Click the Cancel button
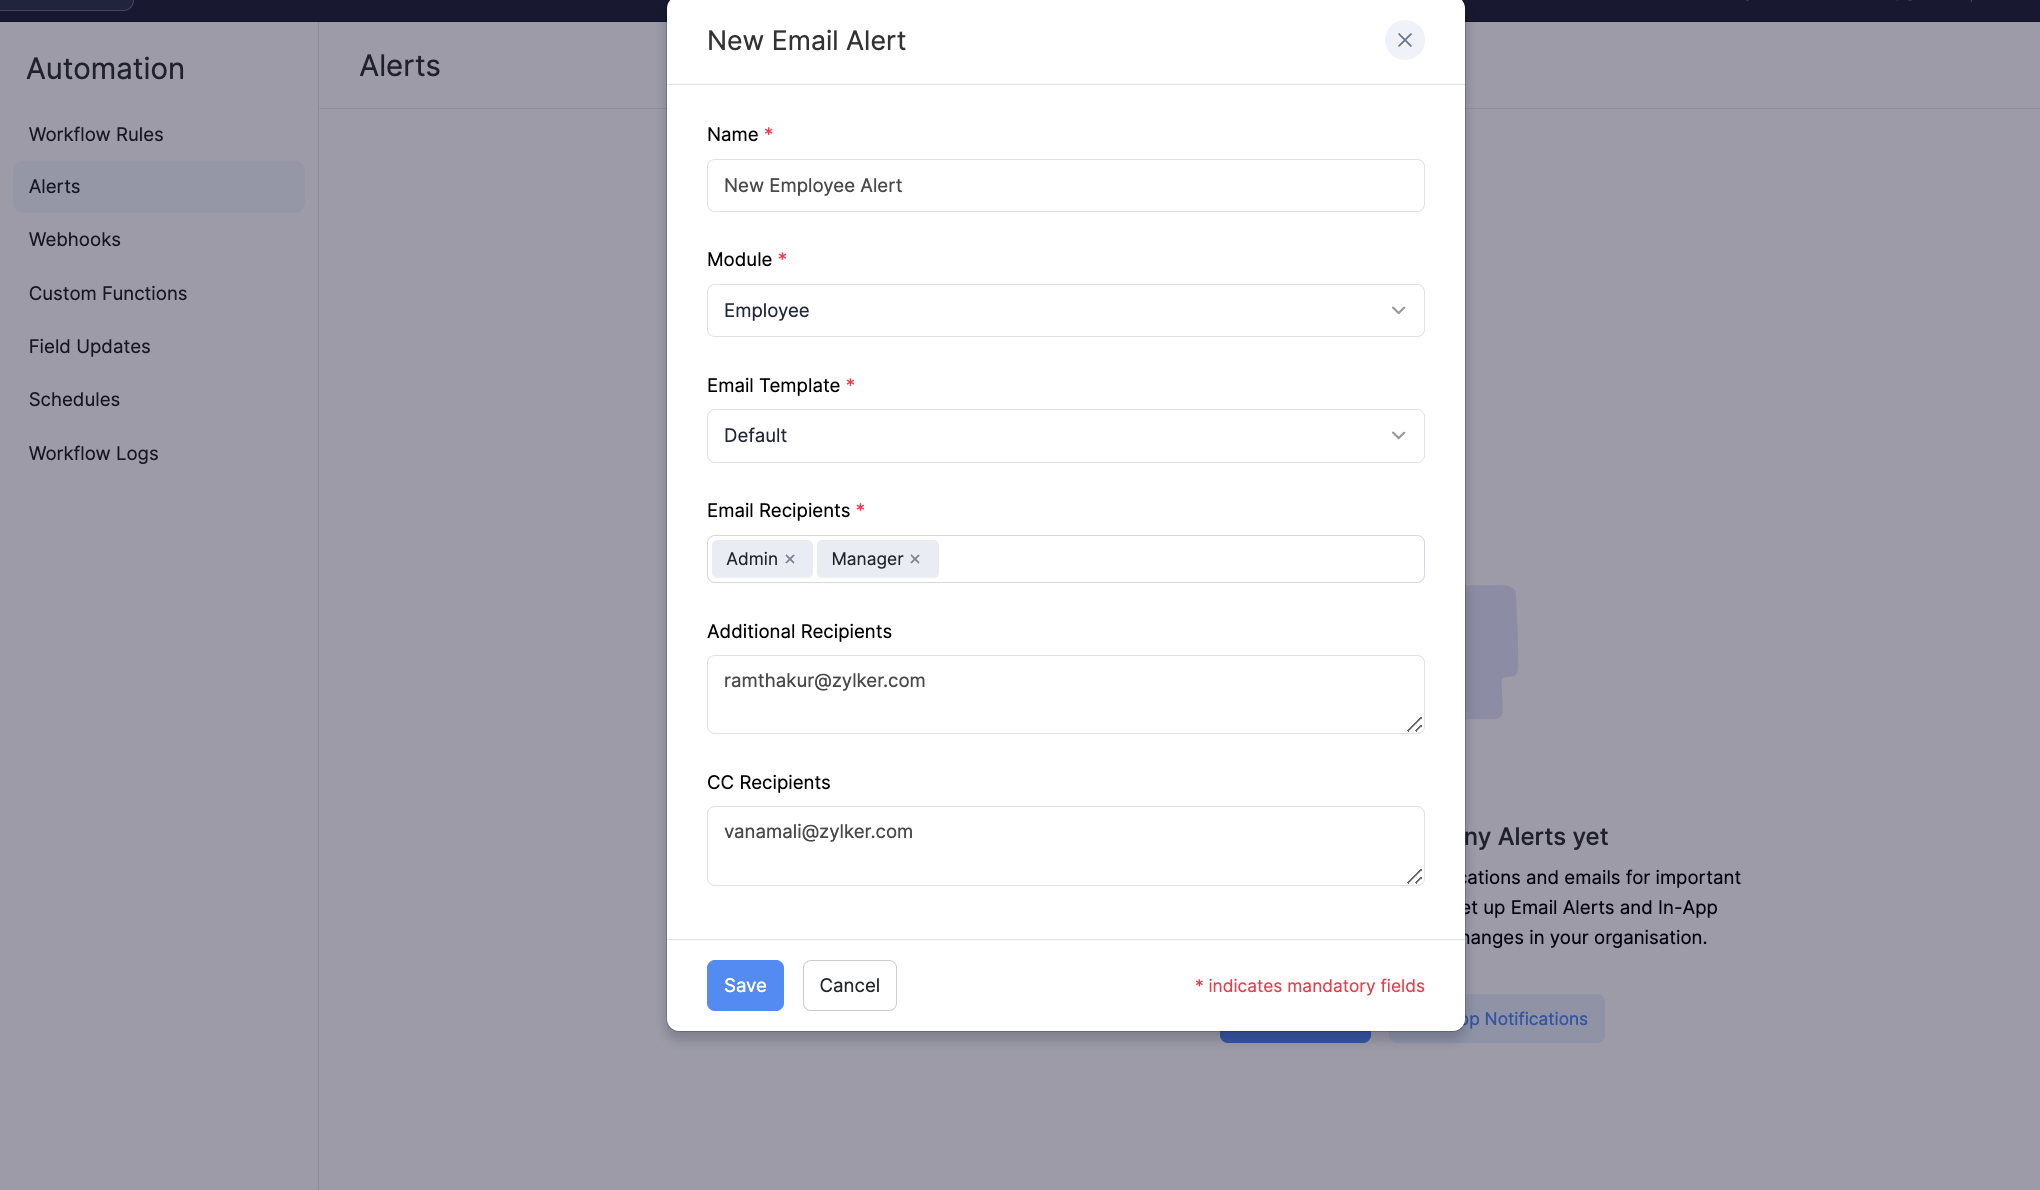Screen dimensions: 2040x1190 (849, 985)
